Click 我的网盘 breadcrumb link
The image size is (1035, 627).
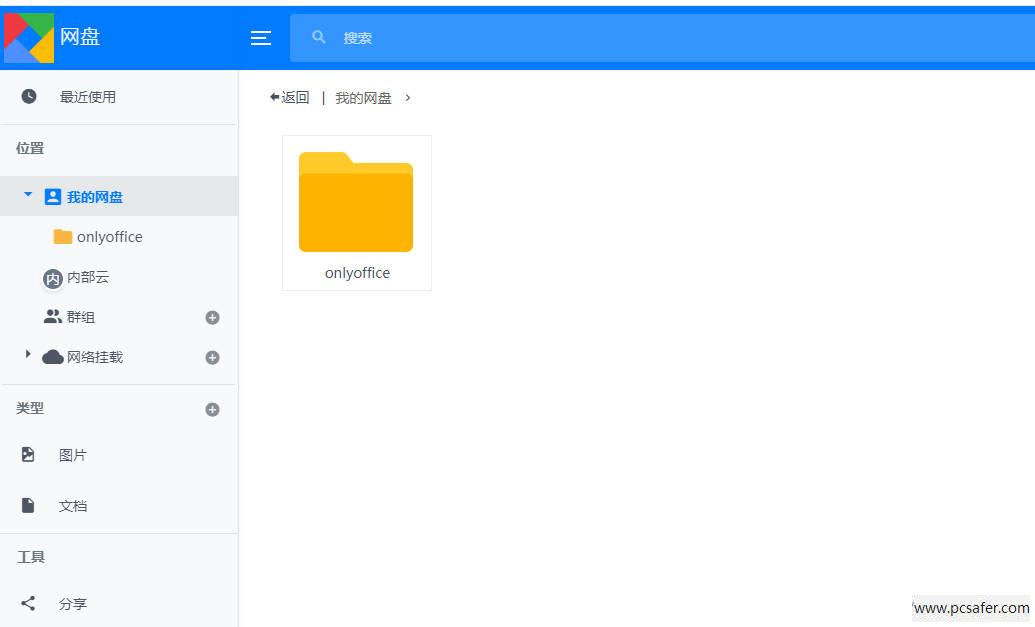coord(363,98)
